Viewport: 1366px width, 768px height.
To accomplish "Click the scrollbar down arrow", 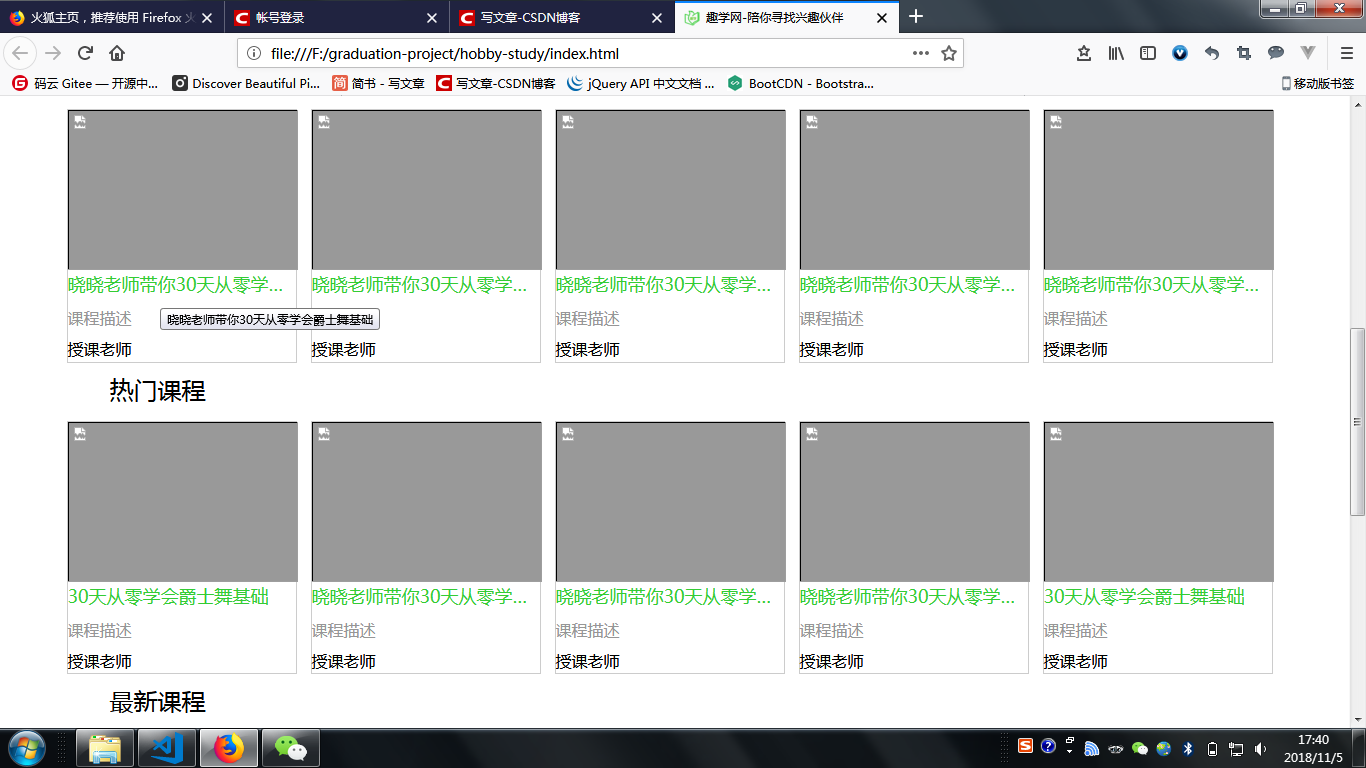I will [x=1357, y=719].
